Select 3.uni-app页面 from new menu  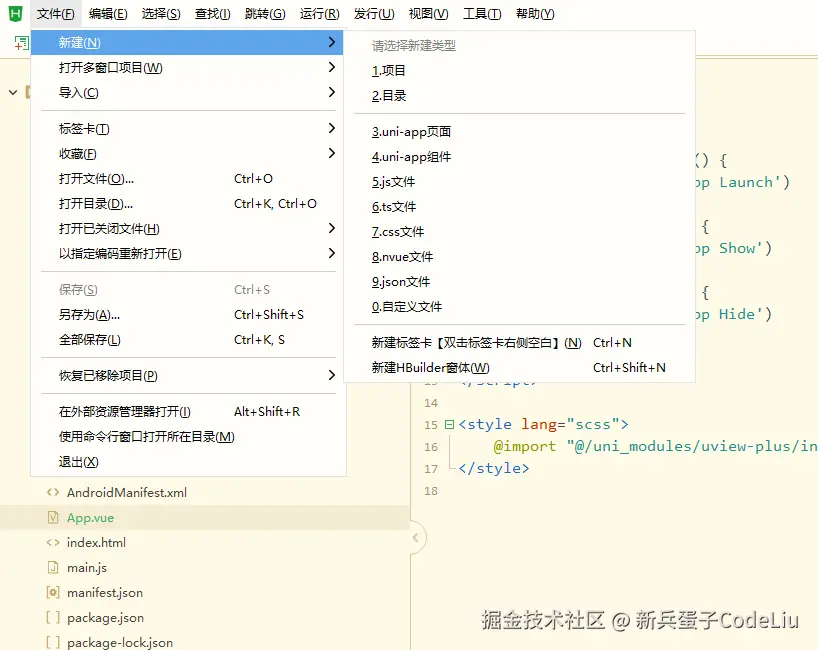tap(411, 131)
